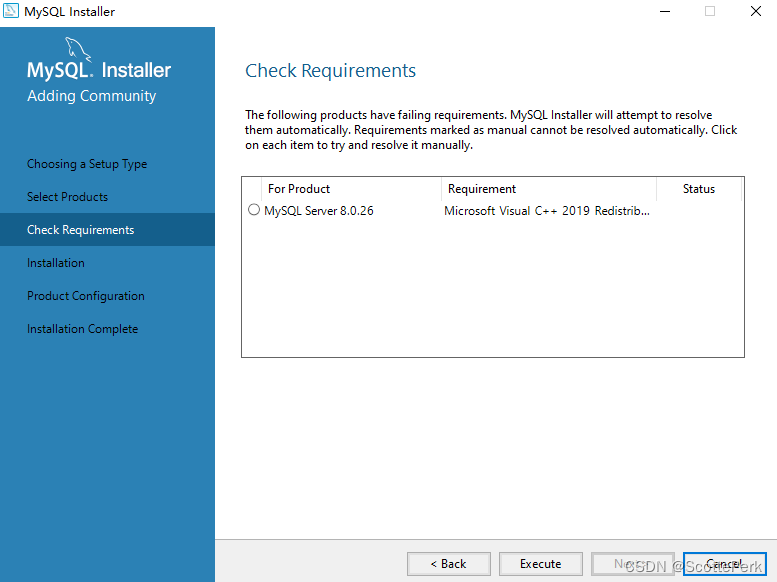Open the Choosing a Setup Type step
The height and width of the screenshot is (582, 777).
pyautogui.click(x=87, y=164)
